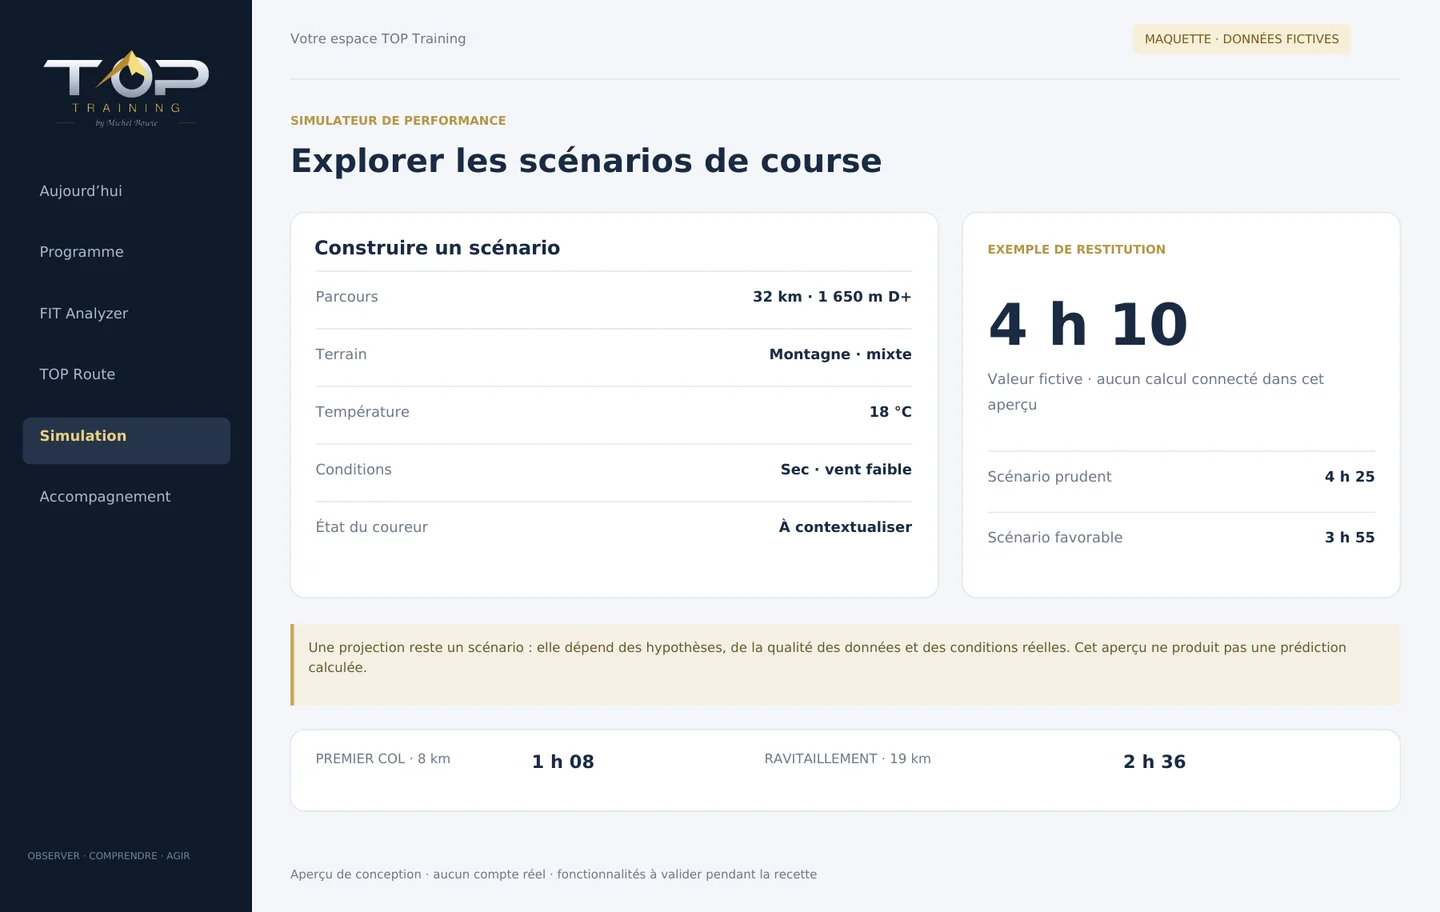Click the Température value 18 °C

point(890,412)
